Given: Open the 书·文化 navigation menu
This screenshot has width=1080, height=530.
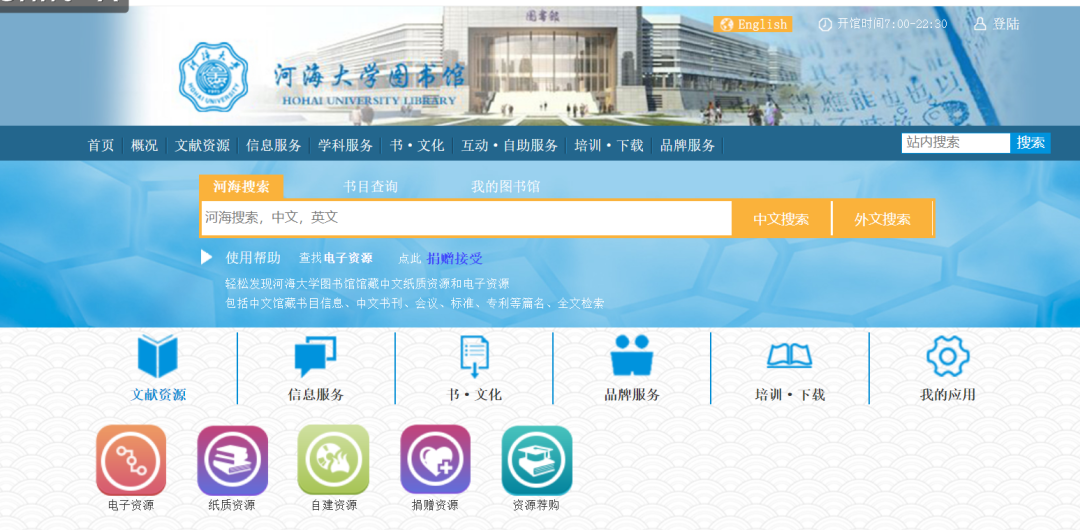Looking at the screenshot, I should 417,145.
